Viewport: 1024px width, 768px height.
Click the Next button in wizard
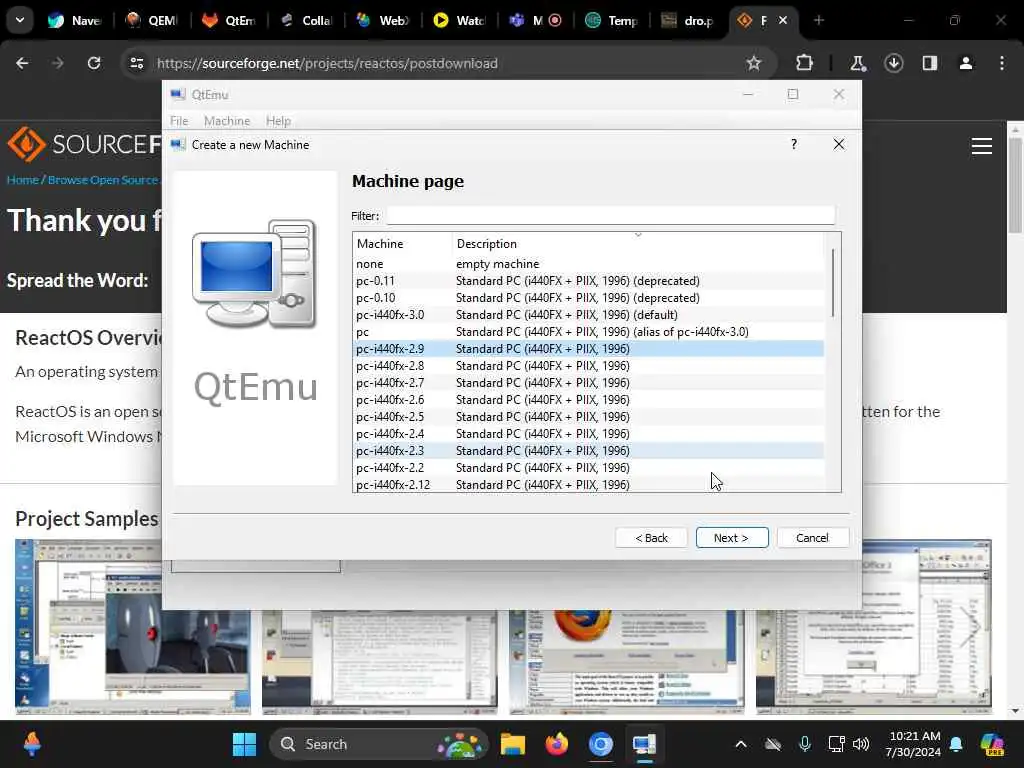click(x=731, y=537)
